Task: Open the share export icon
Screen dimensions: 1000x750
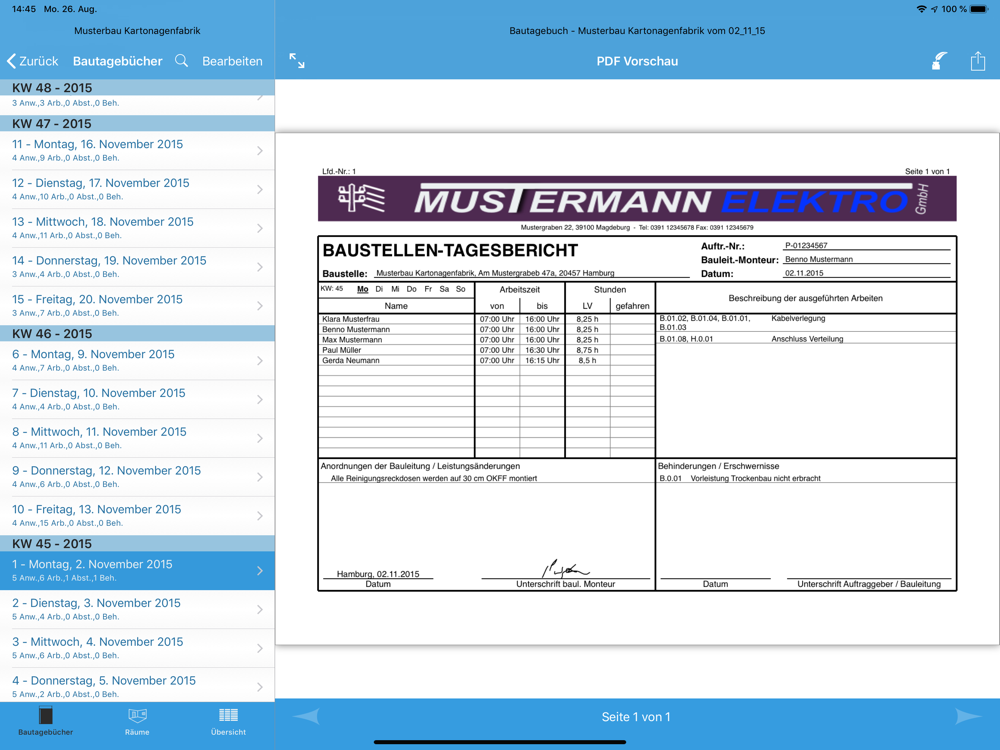Action: tap(978, 61)
